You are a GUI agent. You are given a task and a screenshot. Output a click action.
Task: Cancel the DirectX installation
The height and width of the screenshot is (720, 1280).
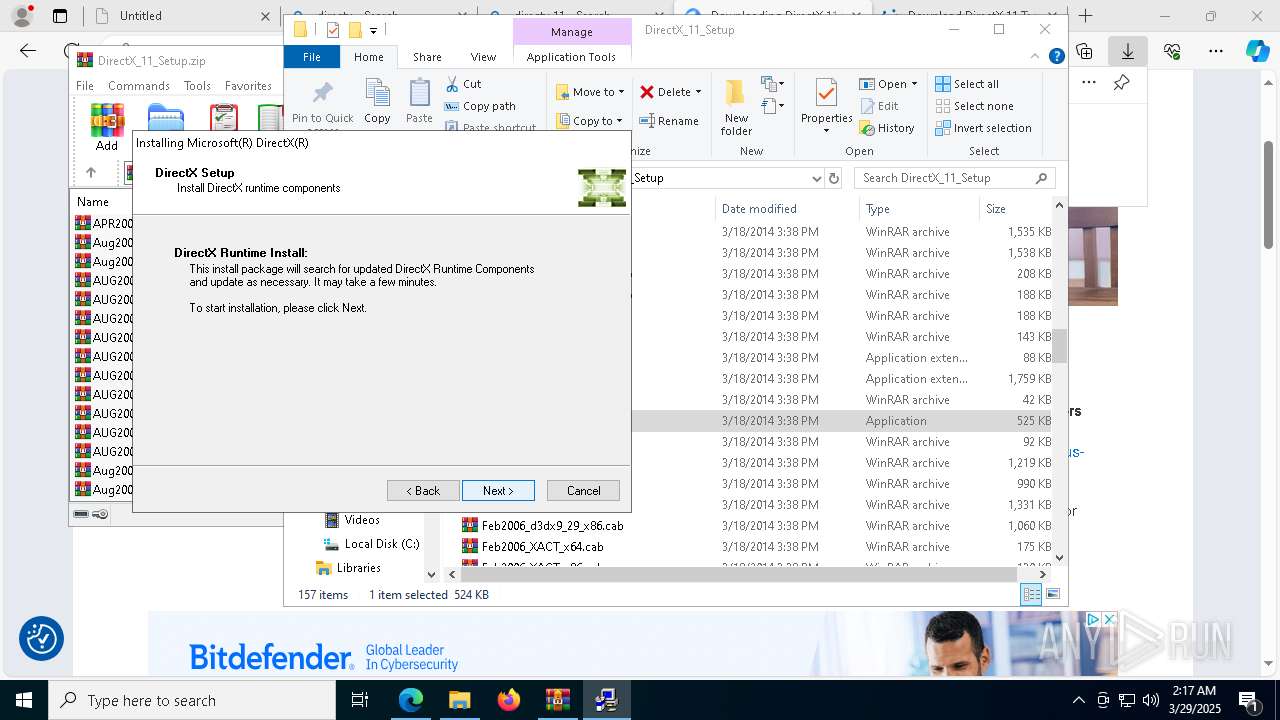pyautogui.click(x=583, y=491)
